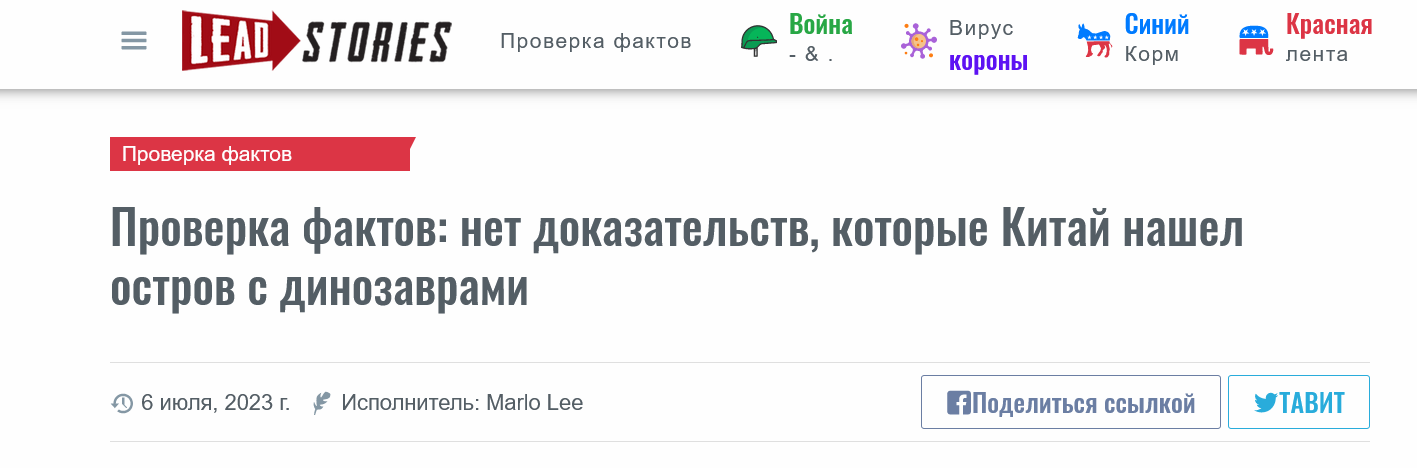1417x468 pixels.
Task: Open the Война section link
Action: click(x=820, y=38)
